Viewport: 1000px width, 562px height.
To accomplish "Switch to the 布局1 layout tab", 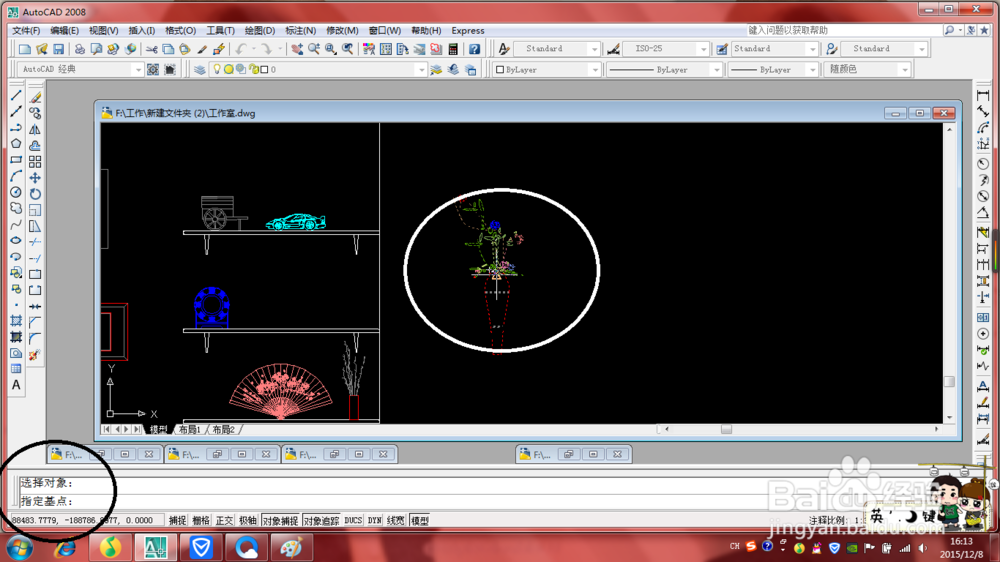I will (190, 429).
